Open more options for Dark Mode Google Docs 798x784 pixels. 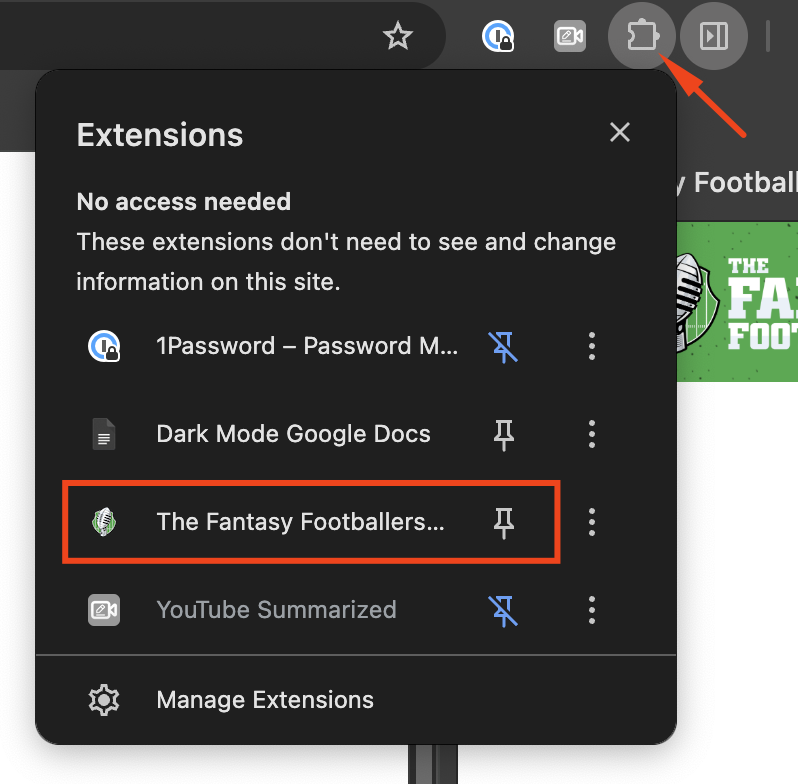click(591, 434)
